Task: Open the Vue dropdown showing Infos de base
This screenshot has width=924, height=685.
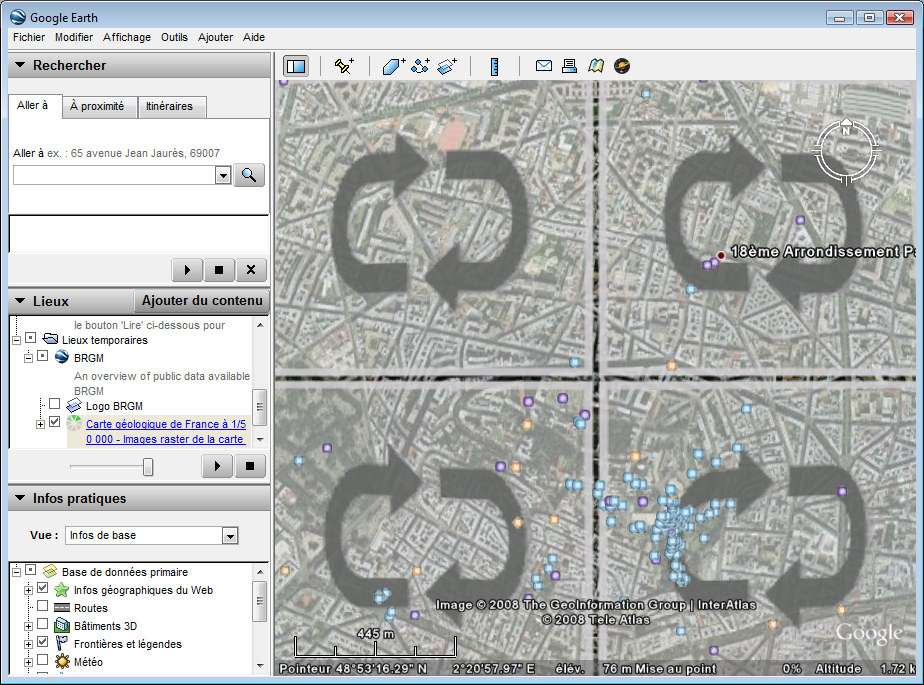Action: point(230,536)
